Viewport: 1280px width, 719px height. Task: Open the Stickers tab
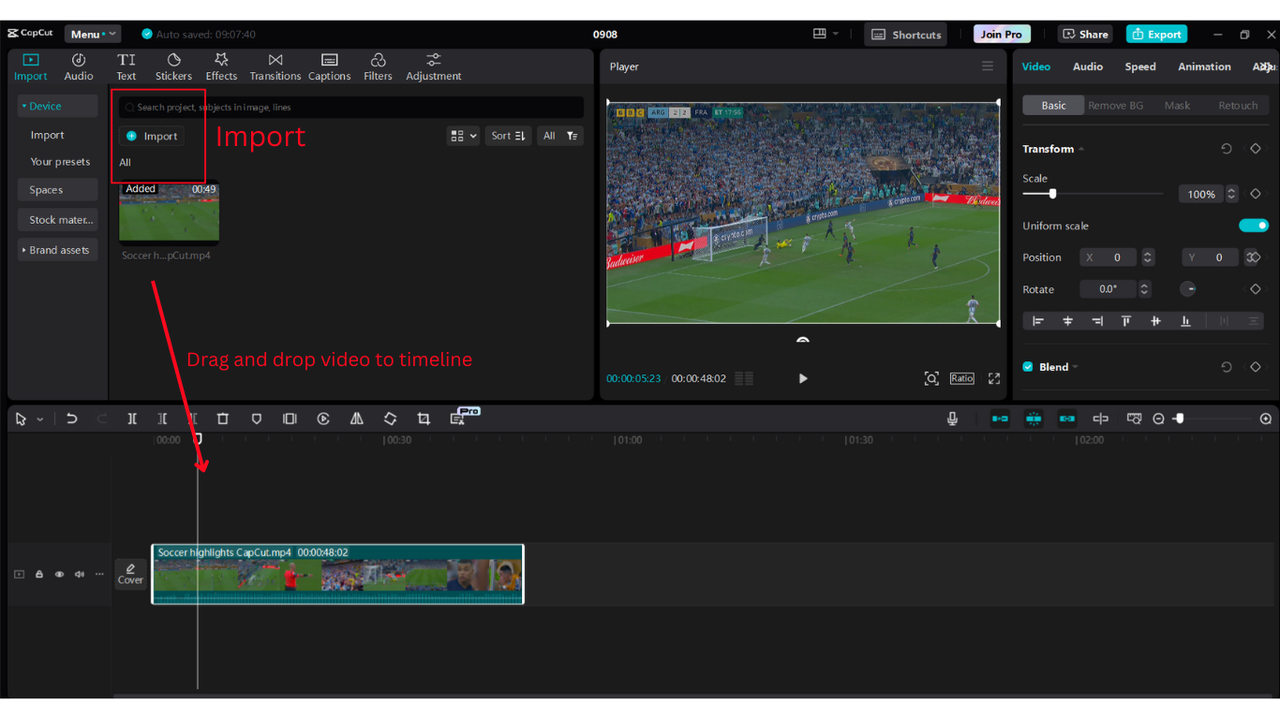pyautogui.click(x=173, y=67)
